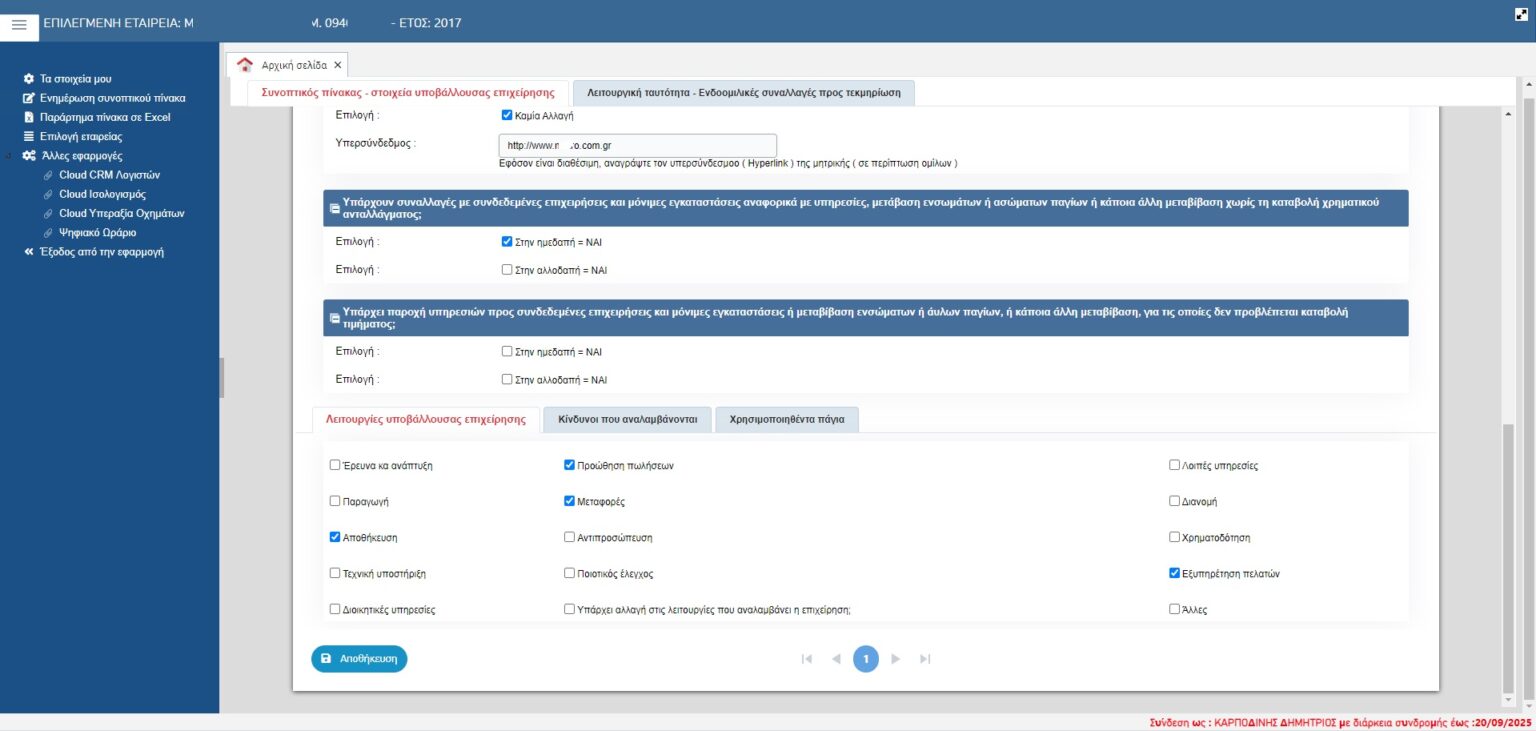Open the hamburger menu icon

point(19,24)
